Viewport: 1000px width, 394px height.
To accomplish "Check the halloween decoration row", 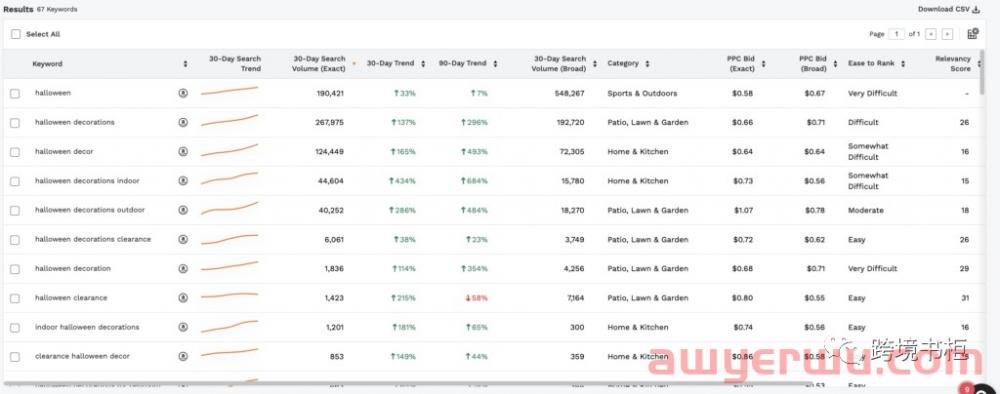I will [15, 269].
